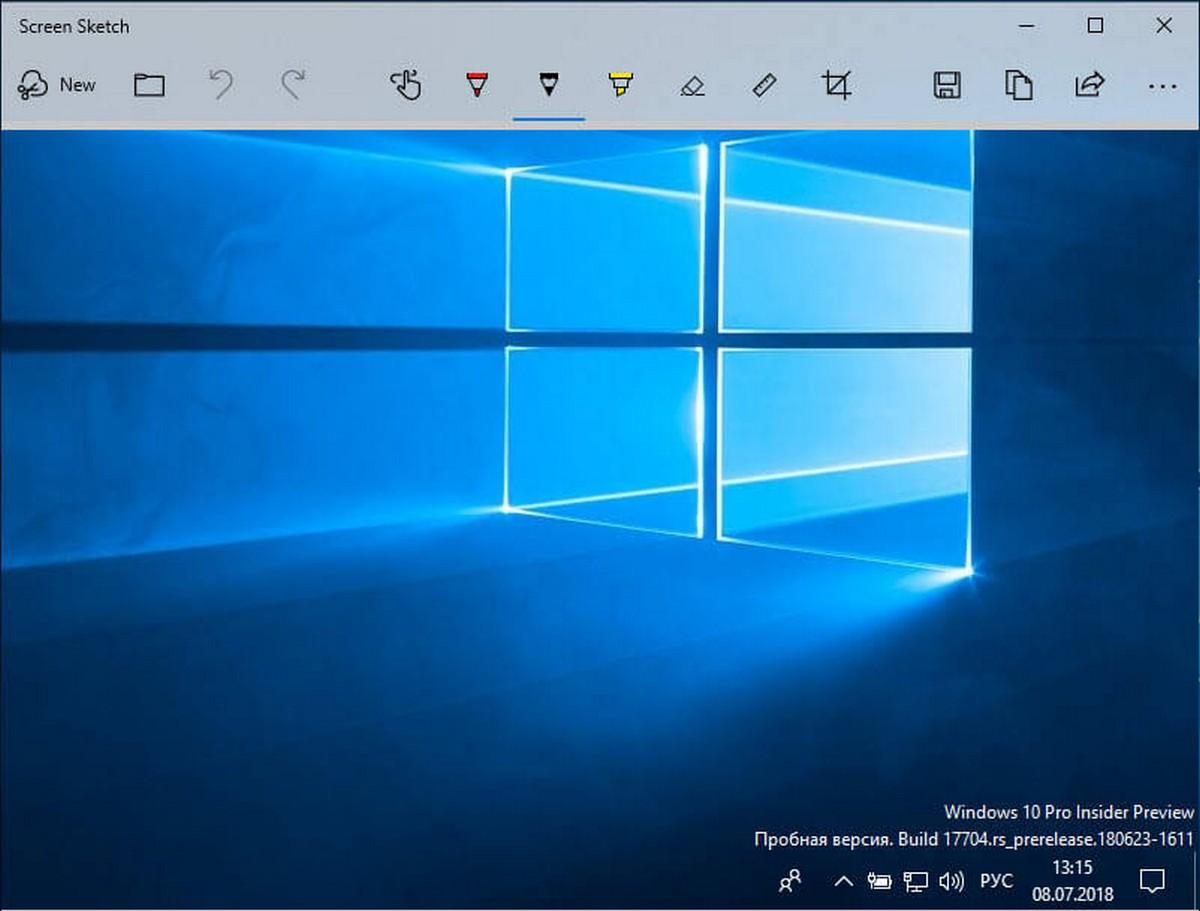Maximize the Screen Sketch window

tap(1096, 26)
